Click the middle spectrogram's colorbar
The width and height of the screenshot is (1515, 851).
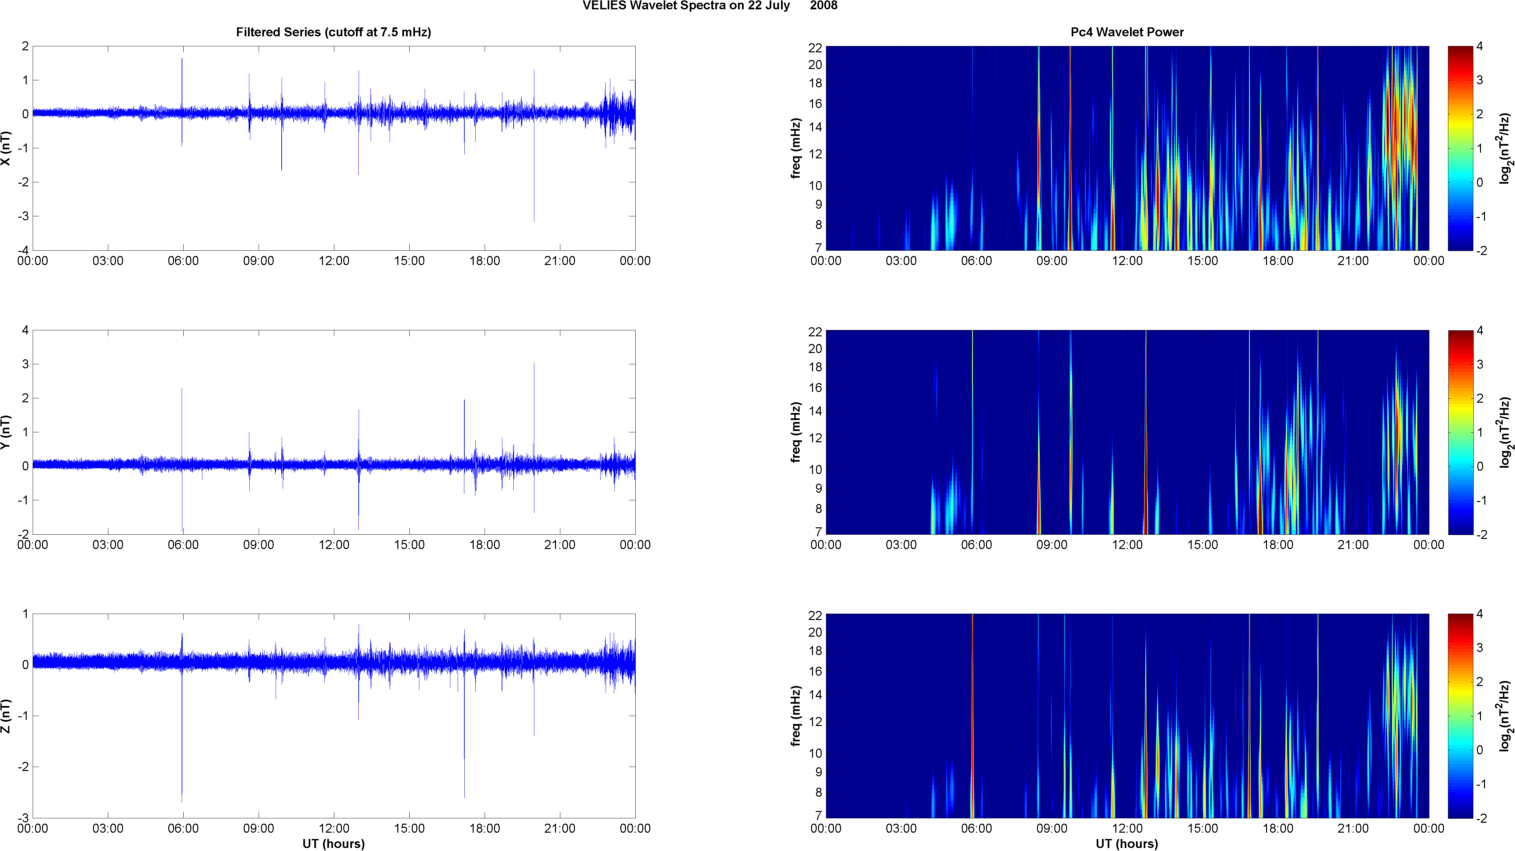[x=1460, y=432]
